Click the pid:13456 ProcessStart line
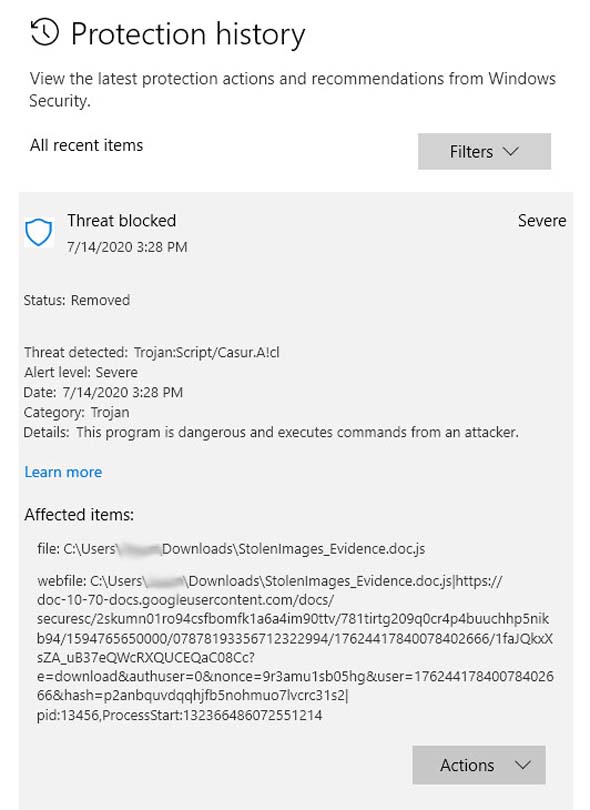 click(x=179, y=715)
